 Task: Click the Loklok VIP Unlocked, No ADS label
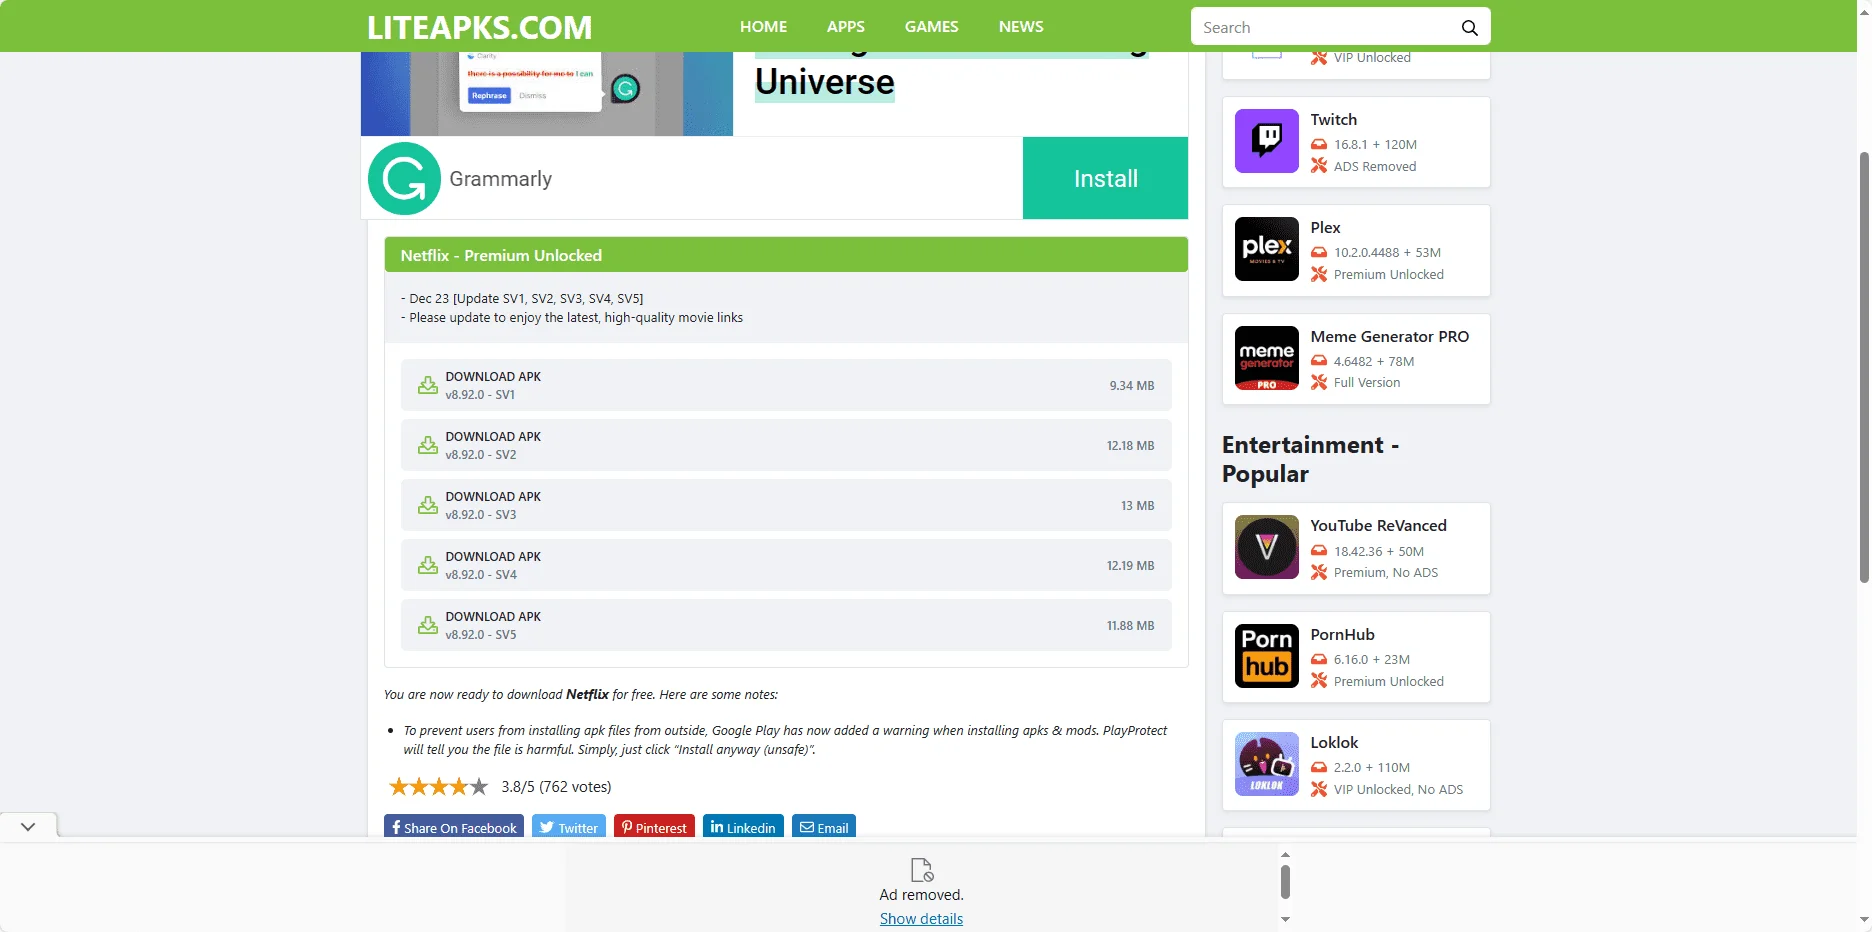tap(1398, 790)
